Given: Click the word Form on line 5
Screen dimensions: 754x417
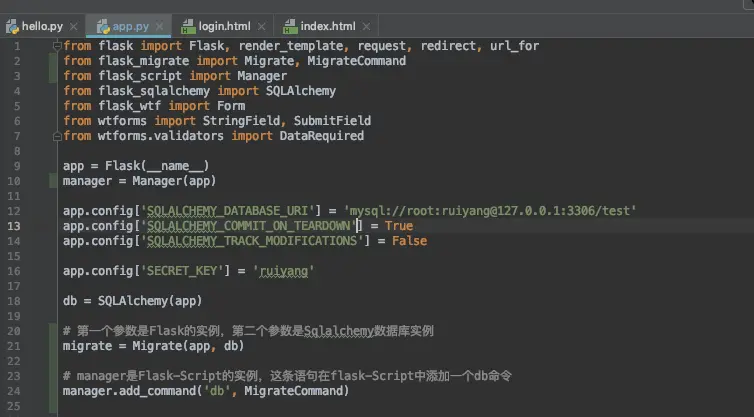Looking at the screenshot, I should click(231, 106).
